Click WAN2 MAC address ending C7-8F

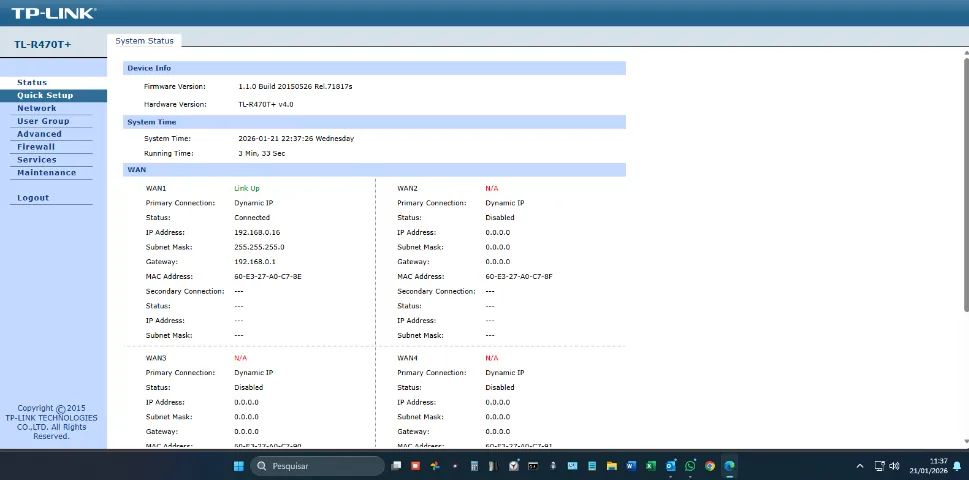(518, 277)
